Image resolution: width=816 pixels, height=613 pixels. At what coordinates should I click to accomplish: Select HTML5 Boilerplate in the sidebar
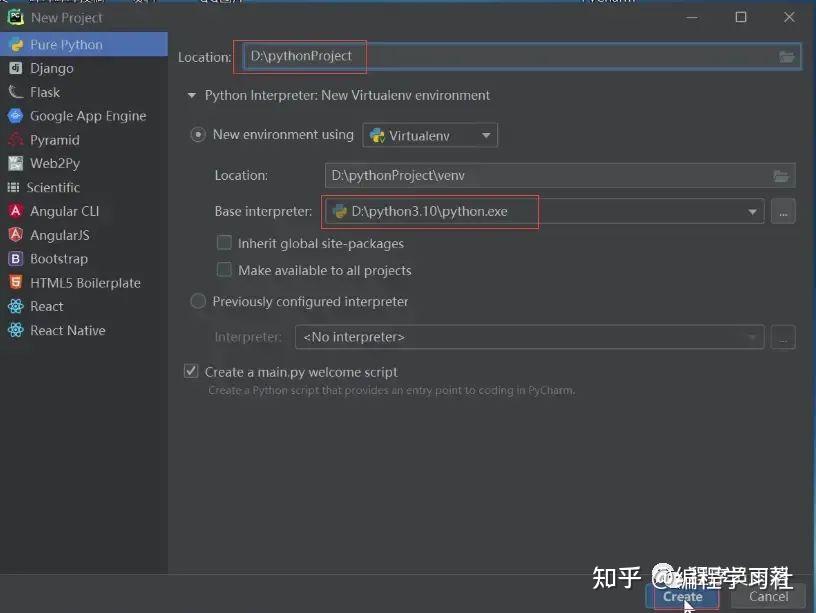click(84, 282)
